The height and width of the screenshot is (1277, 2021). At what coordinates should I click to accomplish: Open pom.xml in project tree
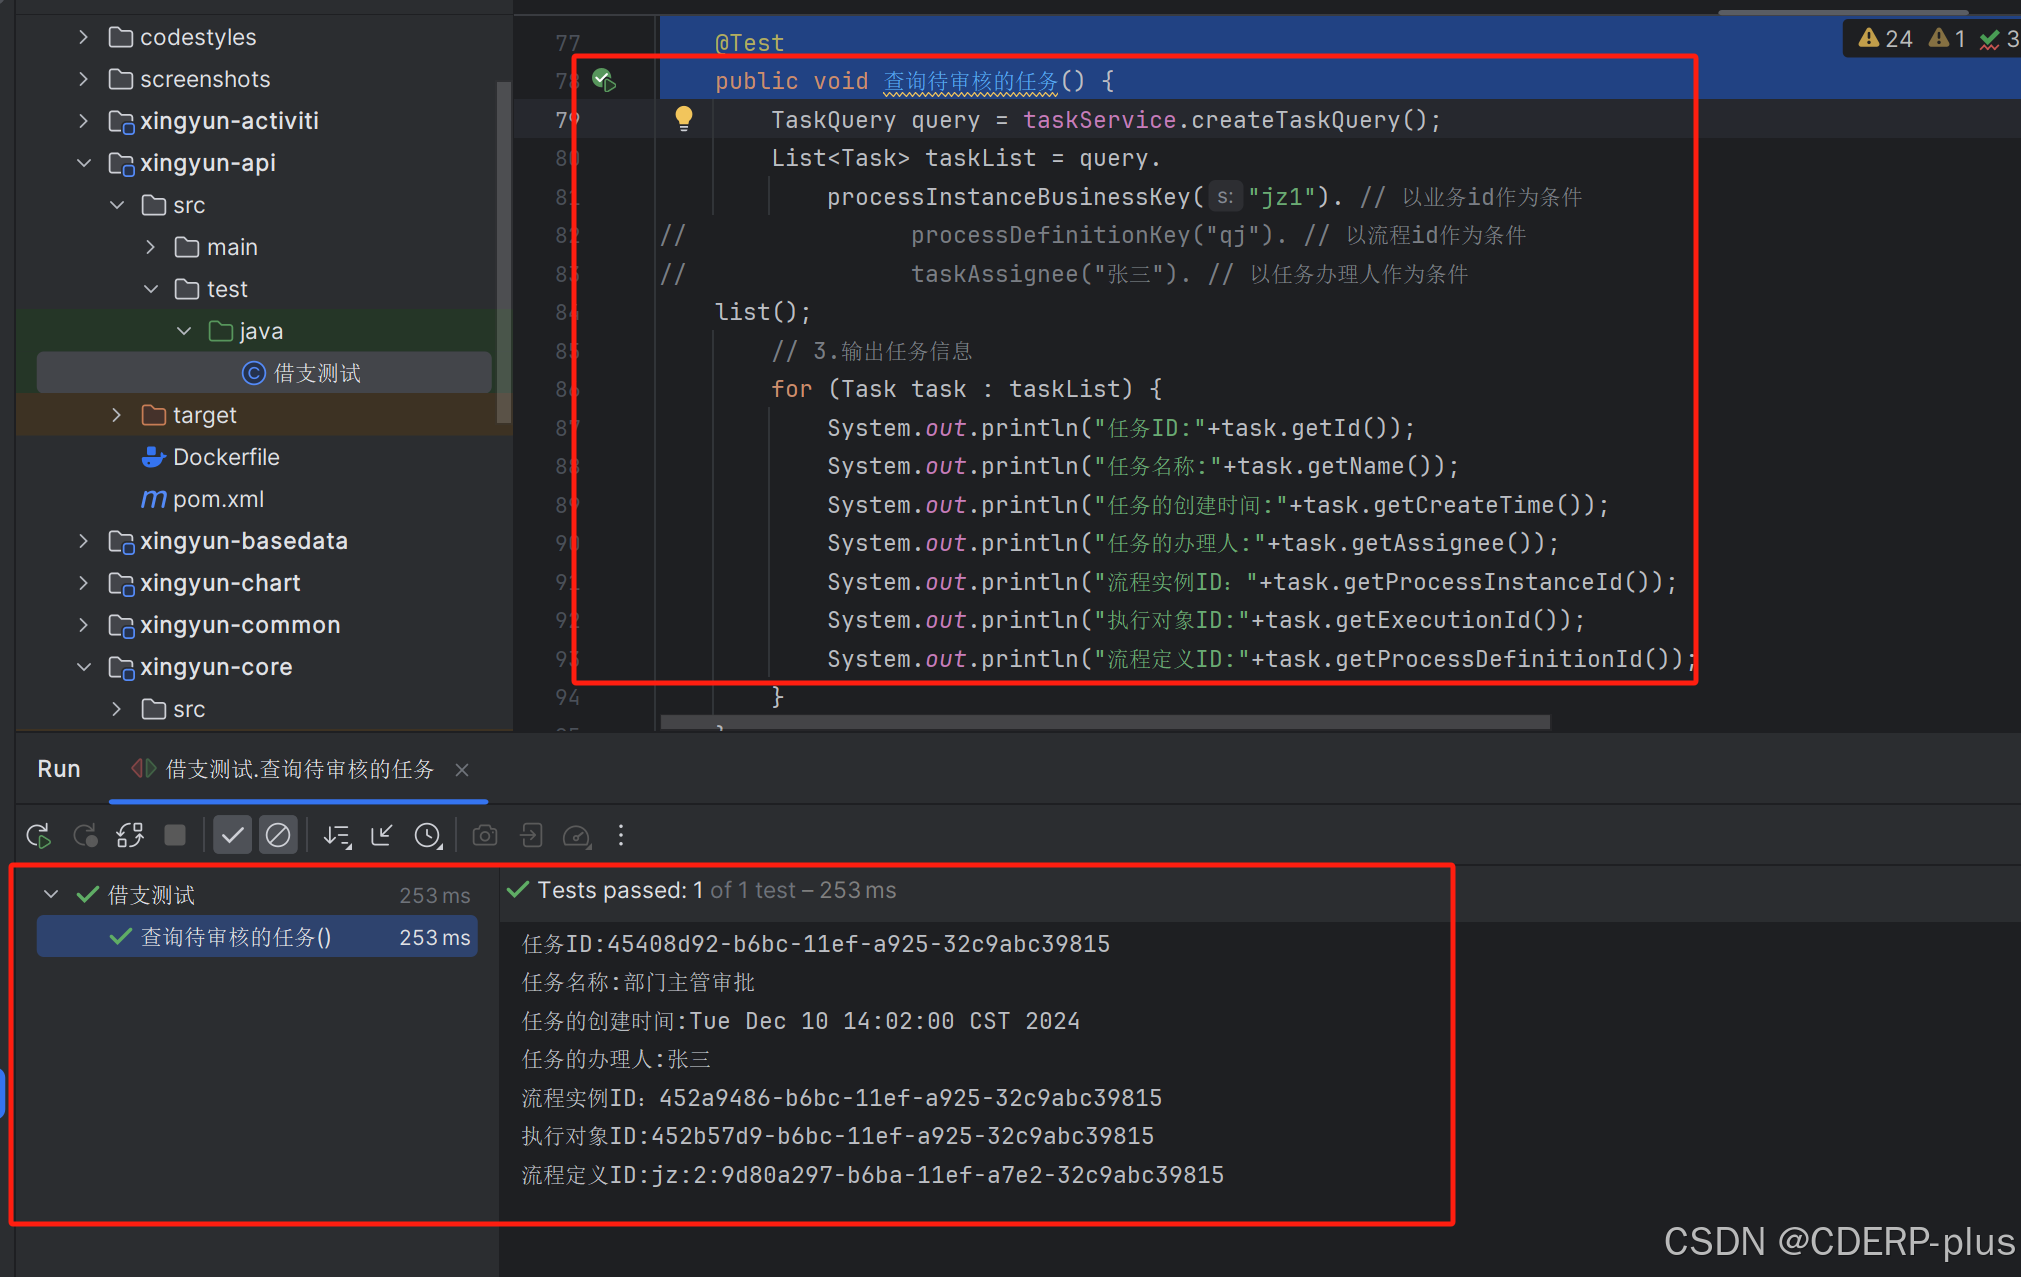218,499
